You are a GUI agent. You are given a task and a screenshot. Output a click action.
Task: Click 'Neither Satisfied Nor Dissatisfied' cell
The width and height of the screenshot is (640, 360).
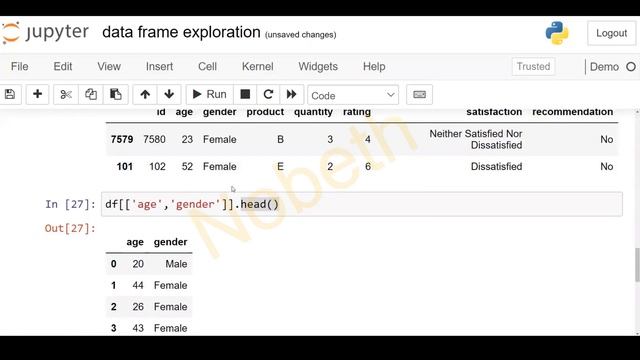pyautogui.click(x=476, y=139)
